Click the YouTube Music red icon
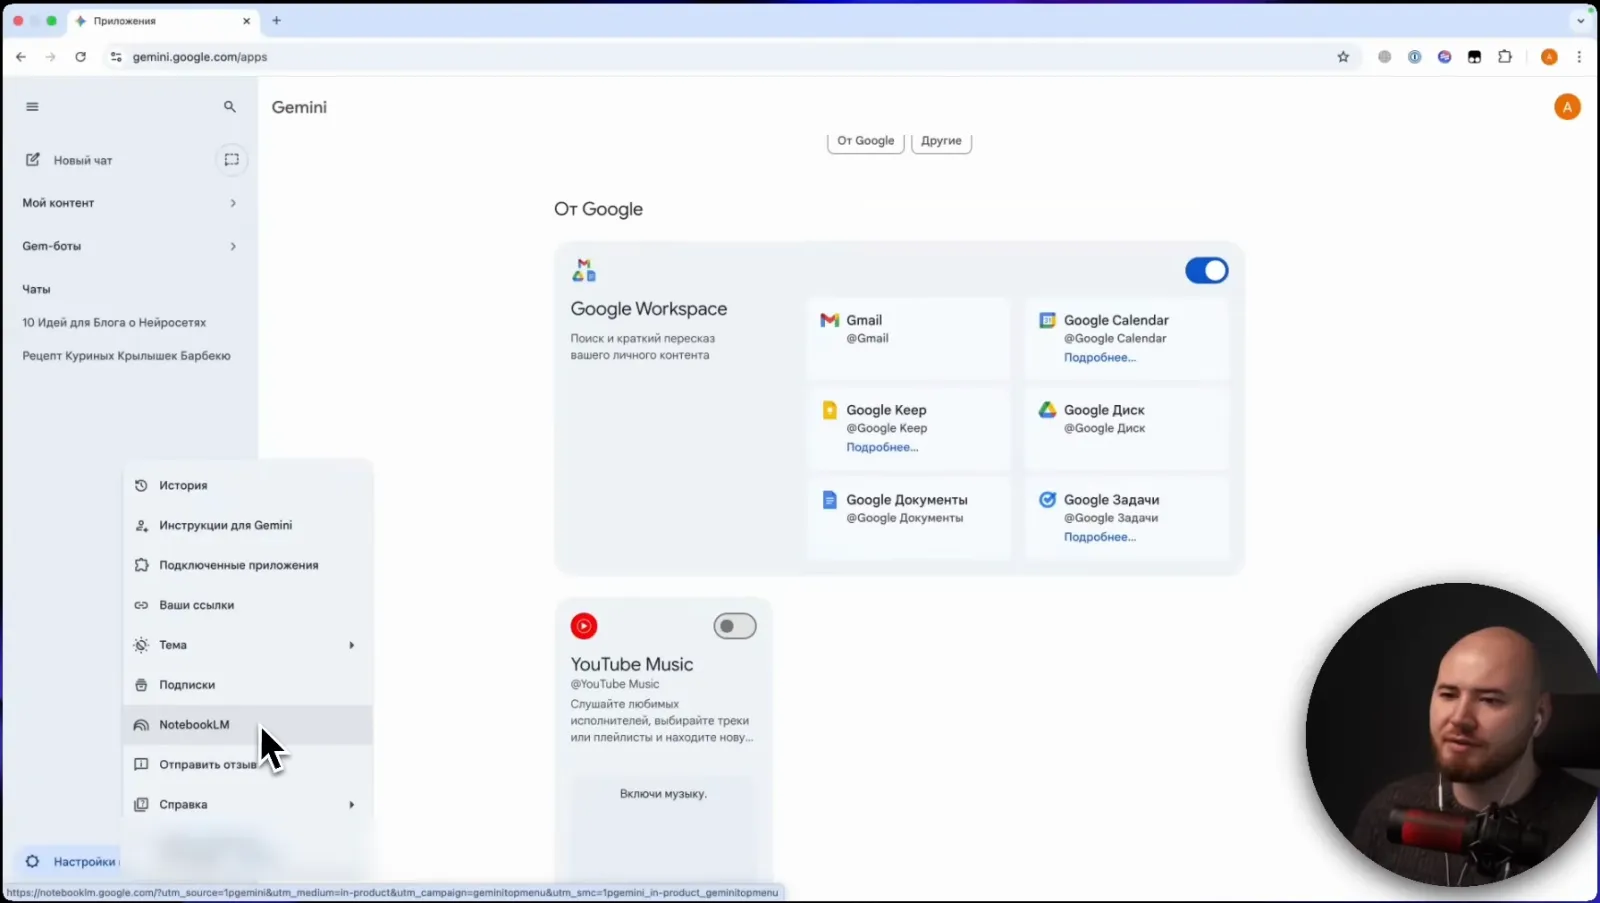 tap(584, 626)
